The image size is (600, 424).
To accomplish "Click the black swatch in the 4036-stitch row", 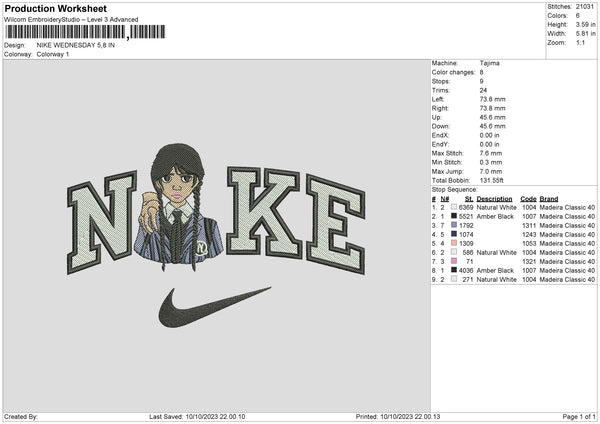I will pyautogui.click(x=454, y=270).
